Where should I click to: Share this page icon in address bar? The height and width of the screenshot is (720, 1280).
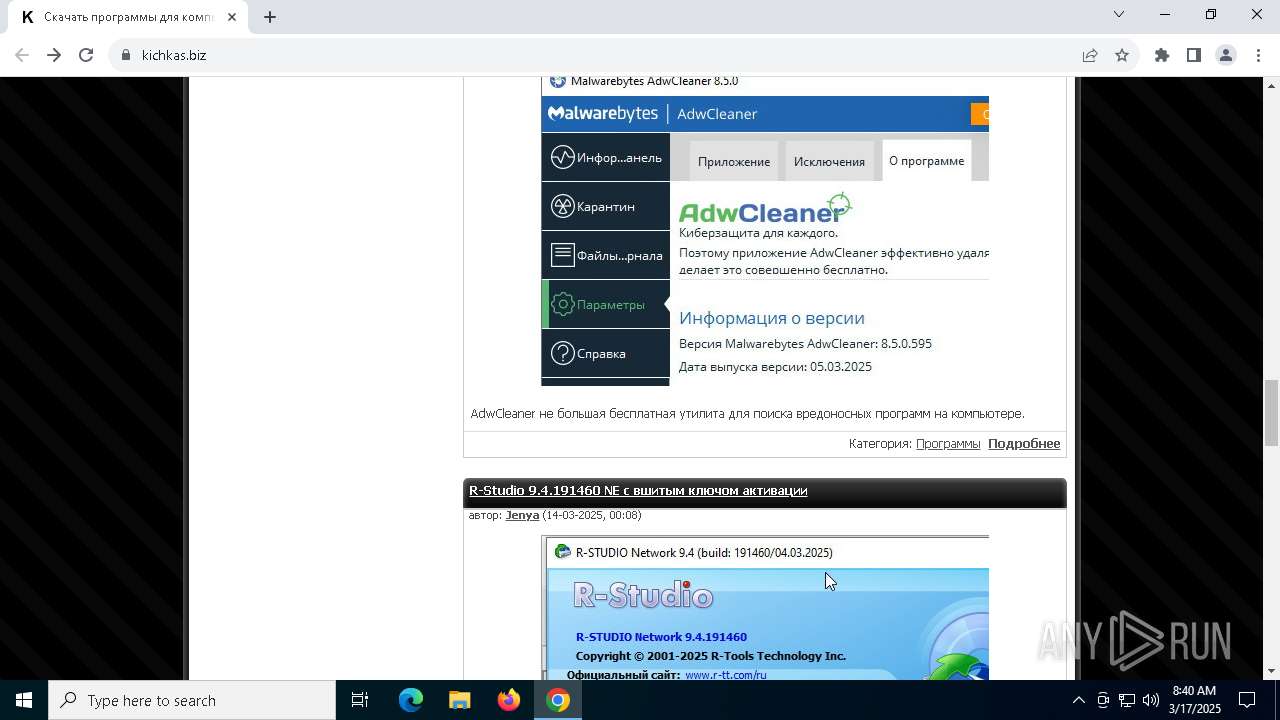1090,55
